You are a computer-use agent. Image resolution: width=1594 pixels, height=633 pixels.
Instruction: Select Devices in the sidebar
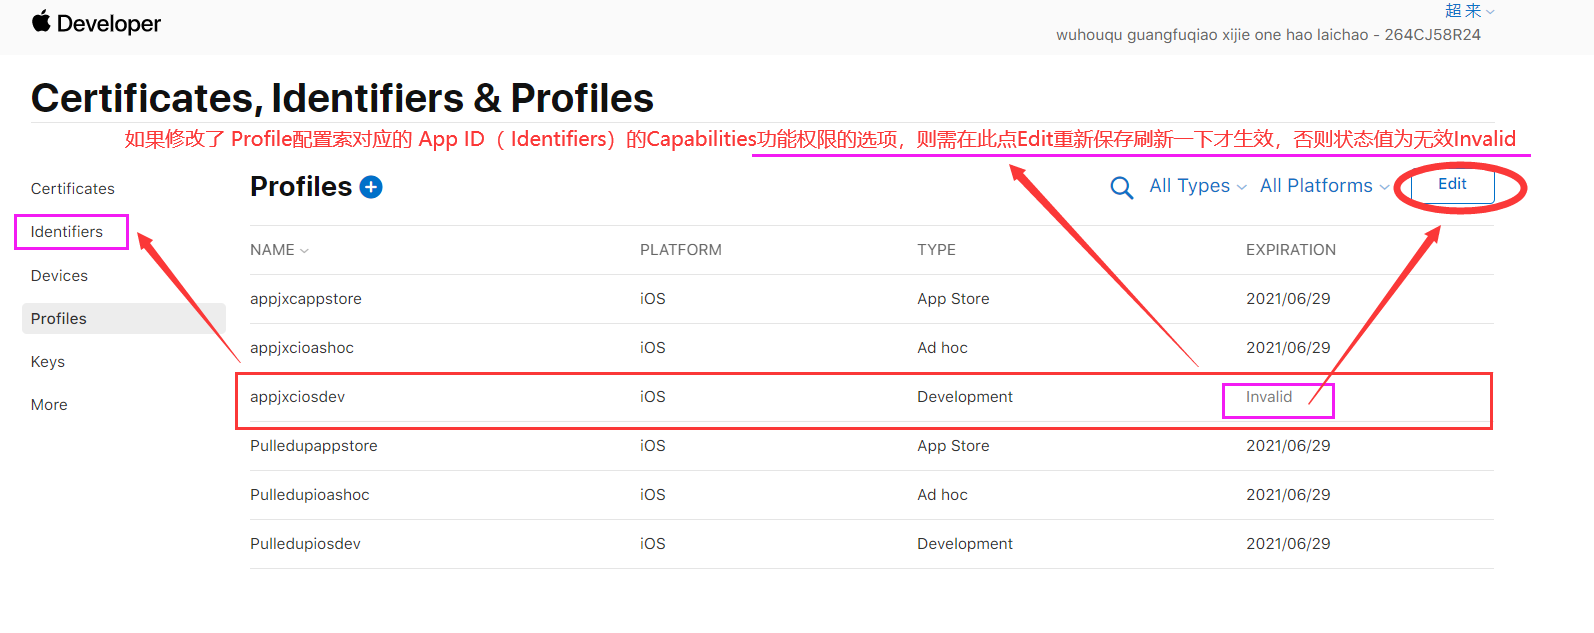pyautogui.click(x=60, y=276)
